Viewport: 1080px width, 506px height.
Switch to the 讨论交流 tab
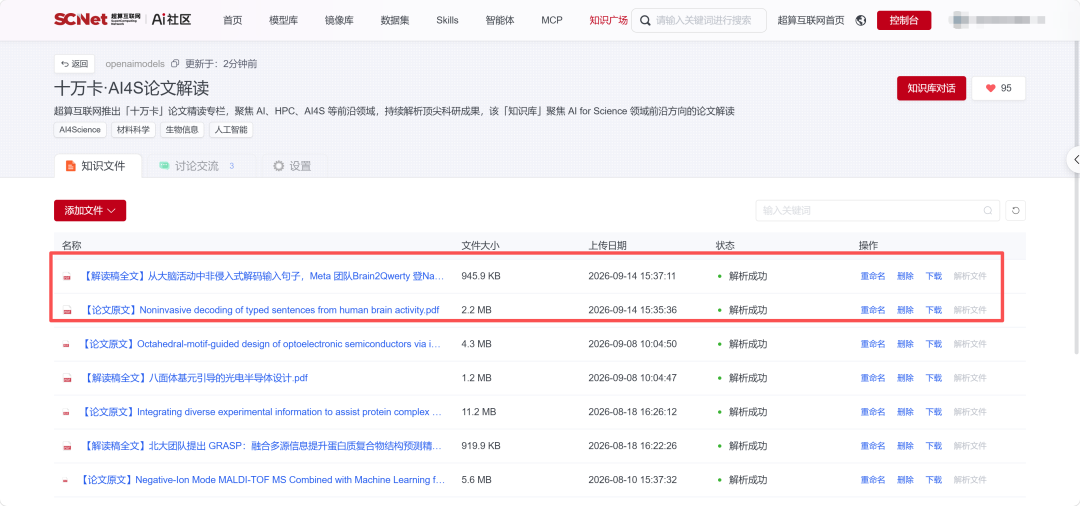tap(196, 166)
